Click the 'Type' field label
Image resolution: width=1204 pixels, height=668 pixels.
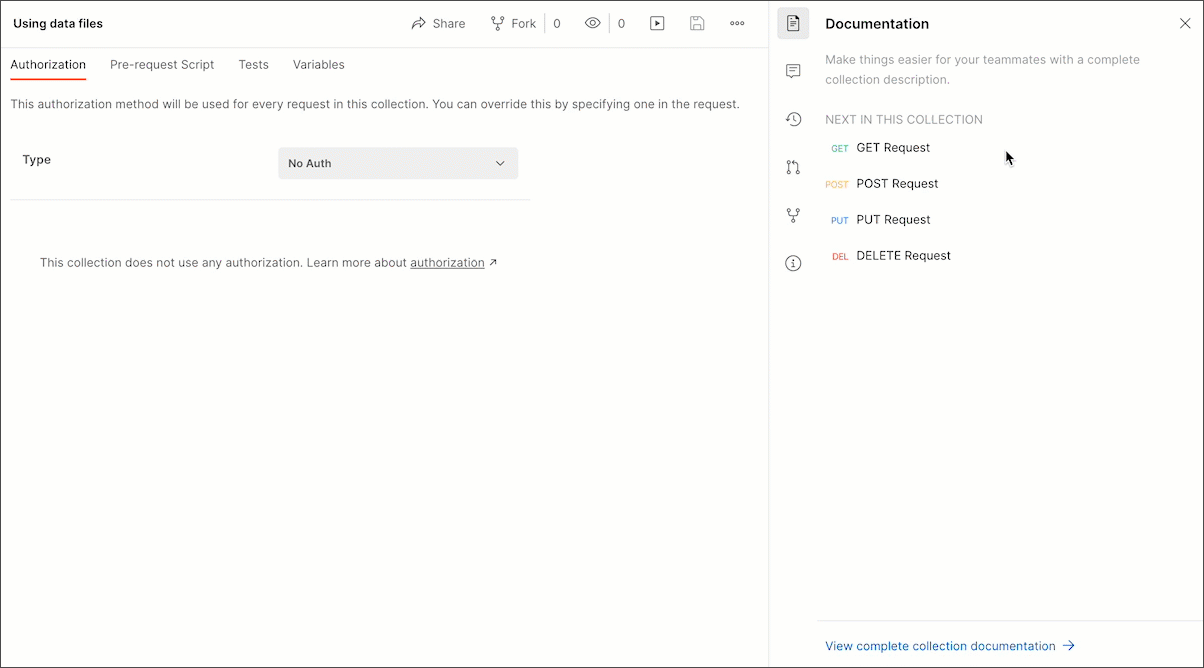click(x=37, y=159)
